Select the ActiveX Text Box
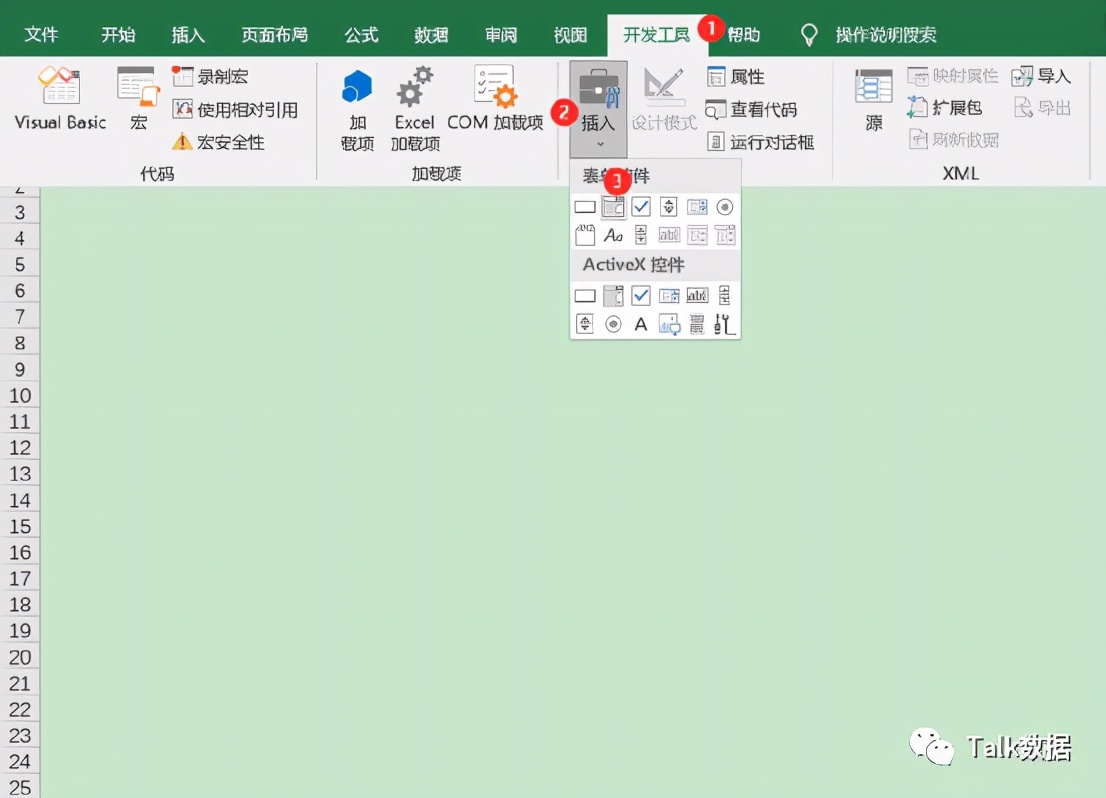The width and height of the screenshot is (1106, 798). 697,296
